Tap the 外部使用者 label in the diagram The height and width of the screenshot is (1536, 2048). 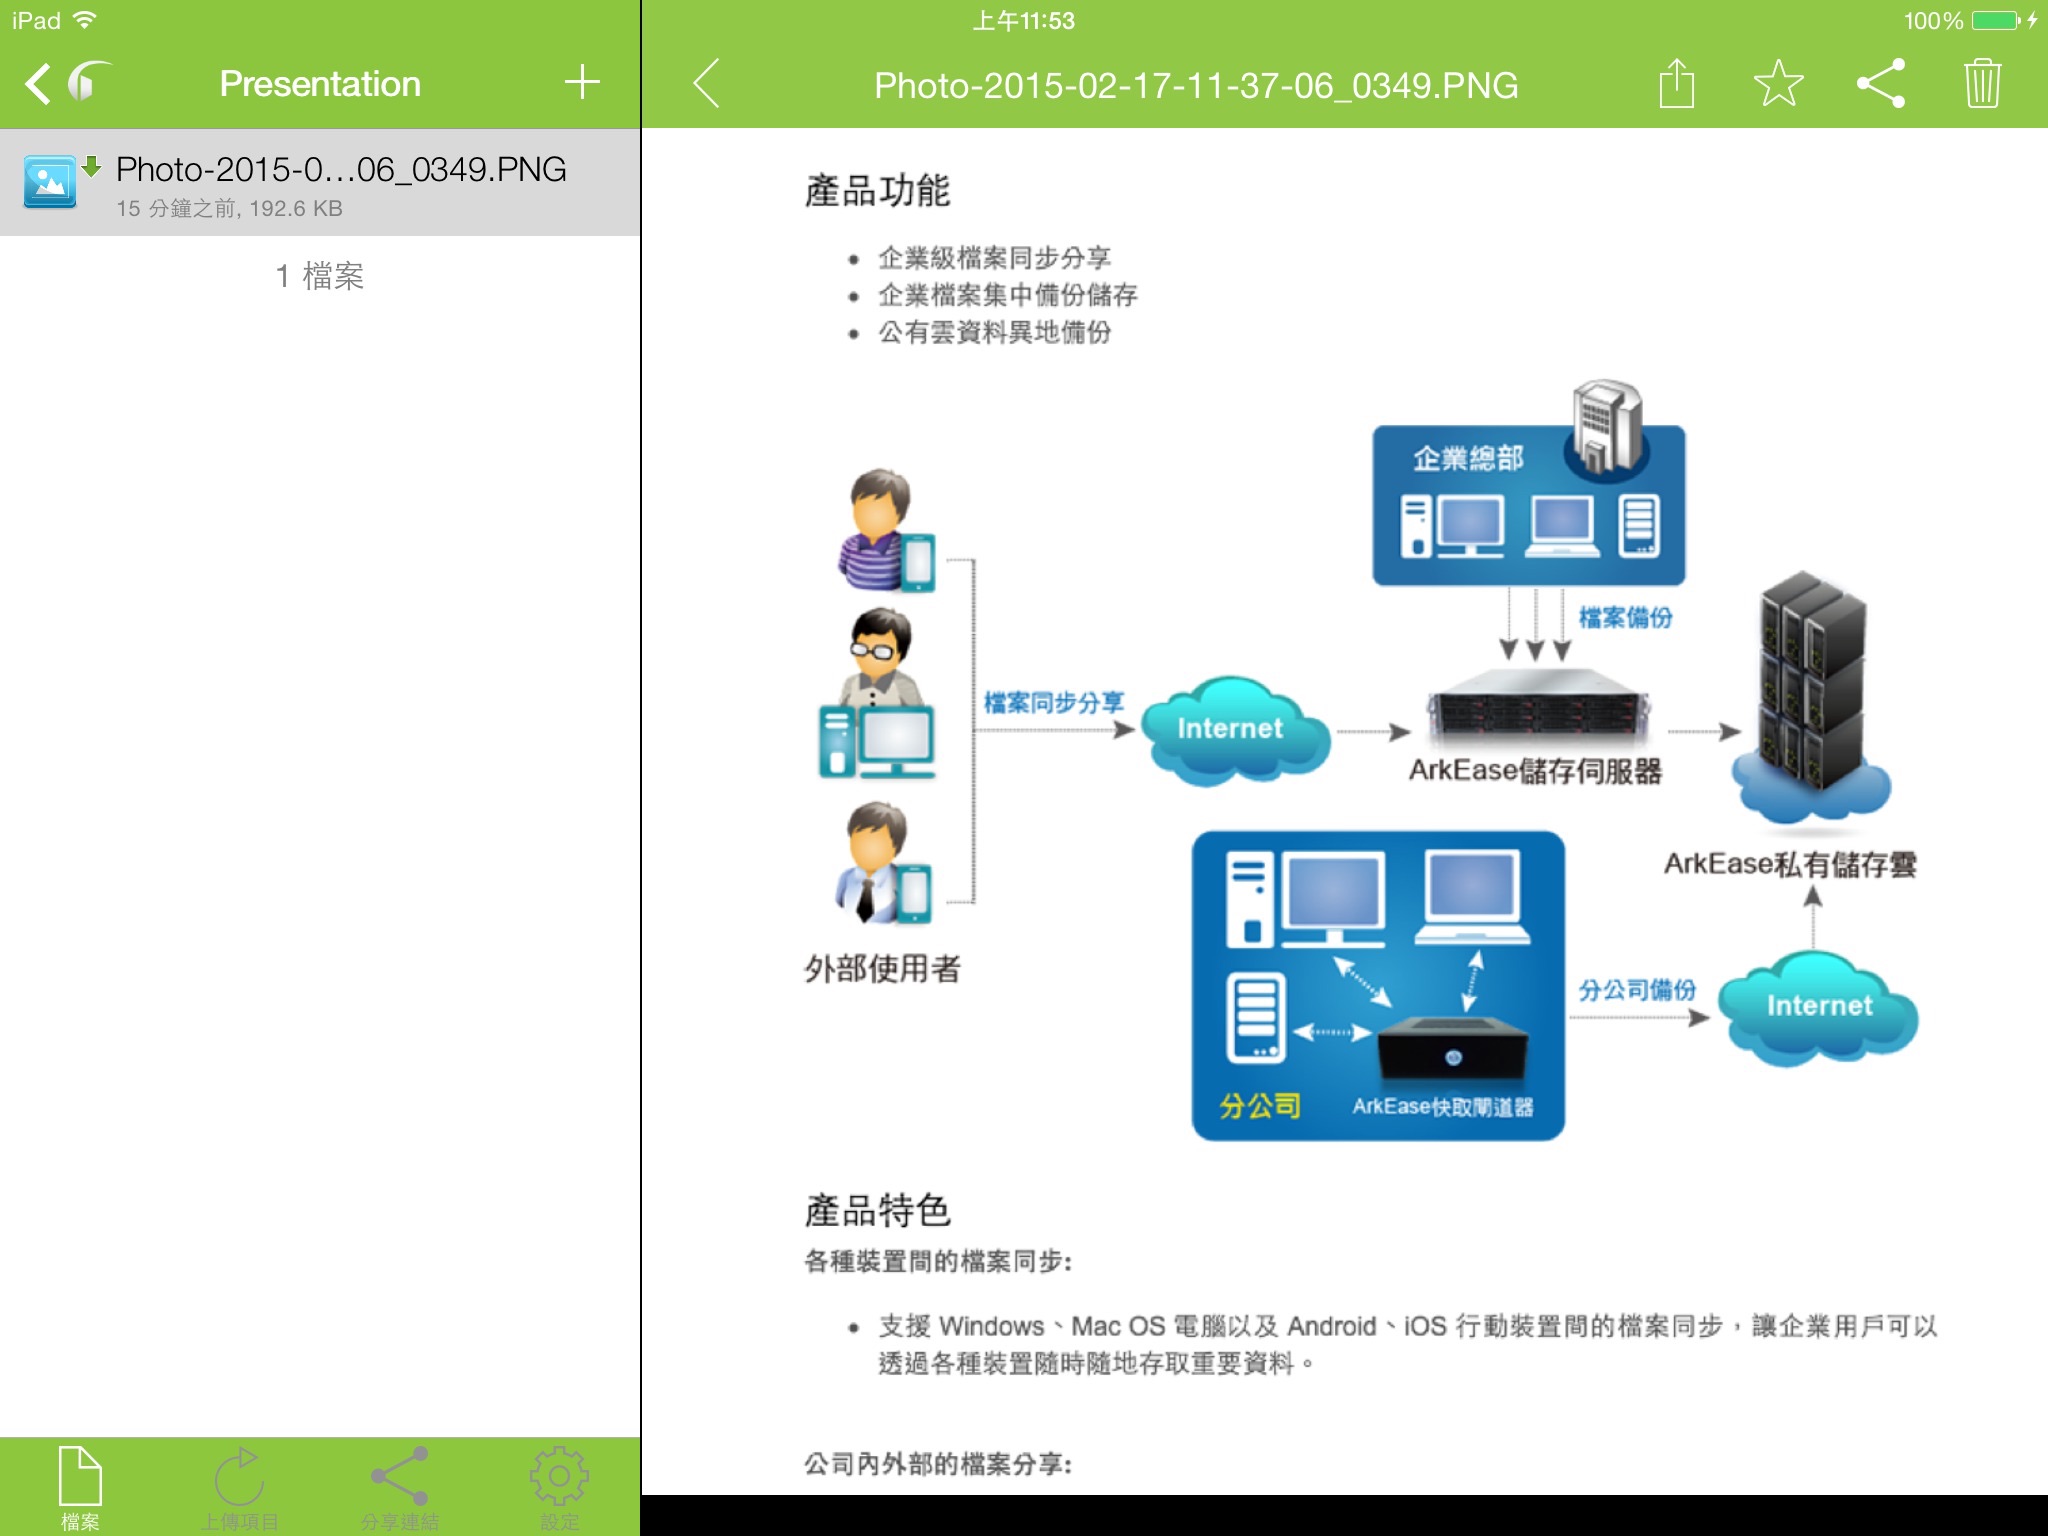click(882, 968)
